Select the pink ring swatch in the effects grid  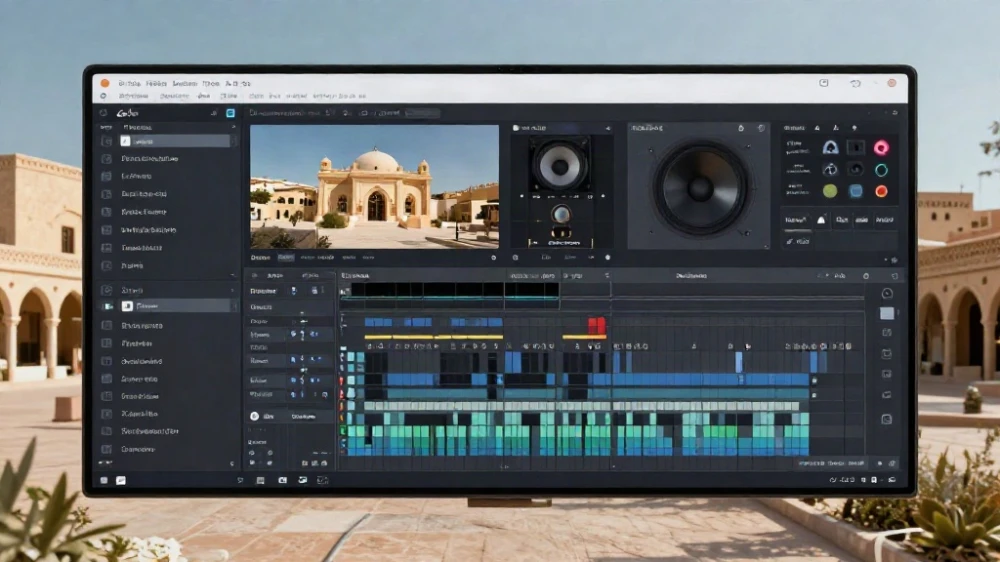click(881, 148)
